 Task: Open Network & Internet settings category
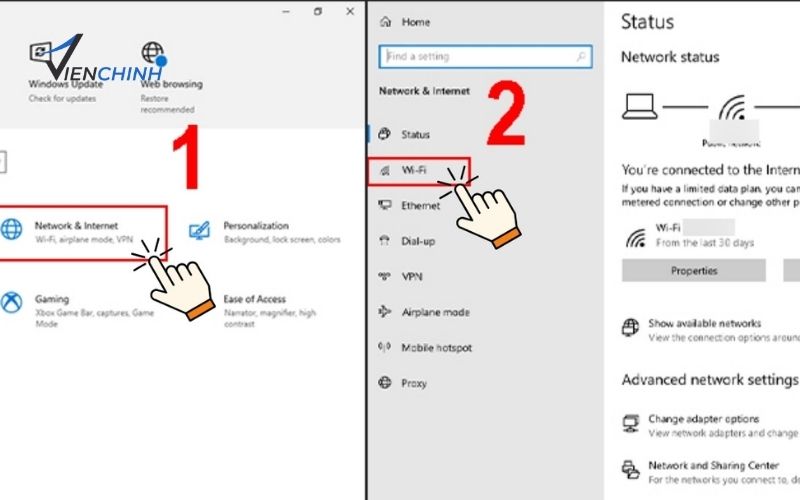[82, 232]
